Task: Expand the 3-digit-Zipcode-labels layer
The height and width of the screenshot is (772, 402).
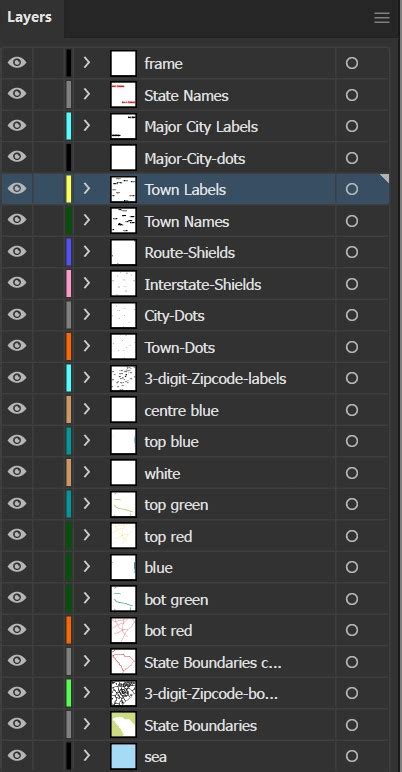Action: [x=87, y=378]
